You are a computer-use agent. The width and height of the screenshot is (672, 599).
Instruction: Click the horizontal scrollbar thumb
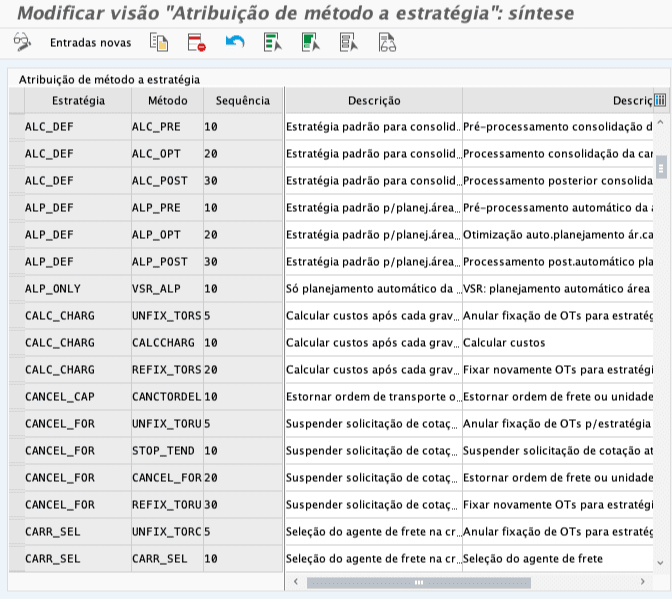coord(419,583)
